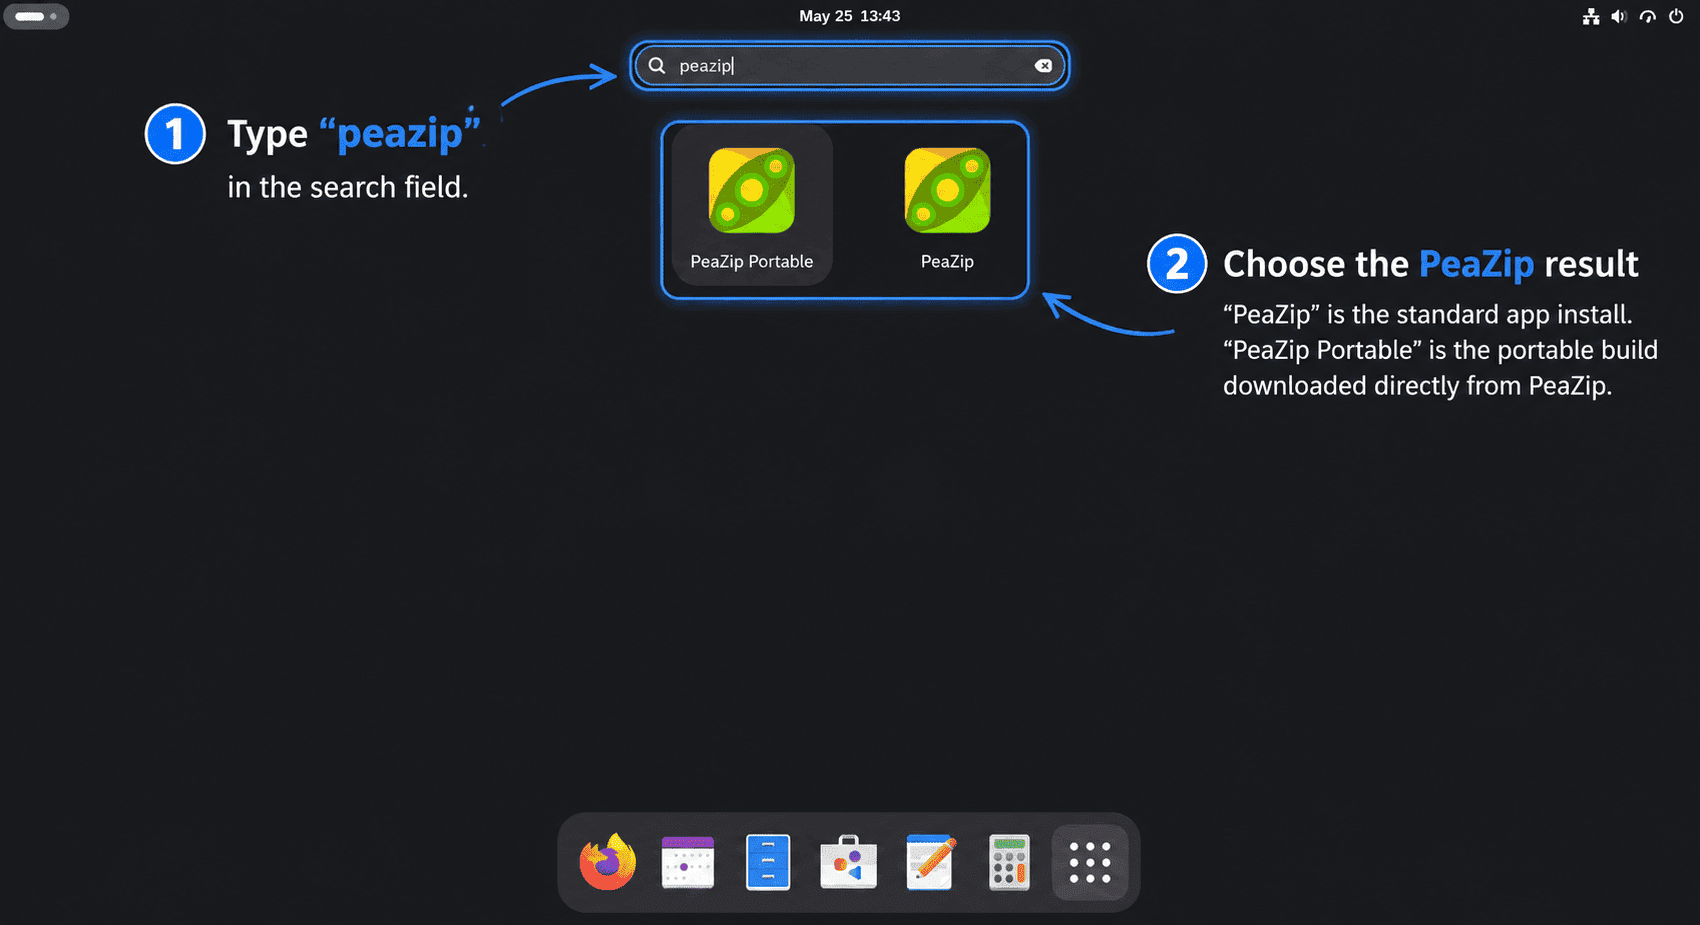
Task: Click the magnifier icon in the search bar
Action: pyautogui.click(x=657, y=66)
